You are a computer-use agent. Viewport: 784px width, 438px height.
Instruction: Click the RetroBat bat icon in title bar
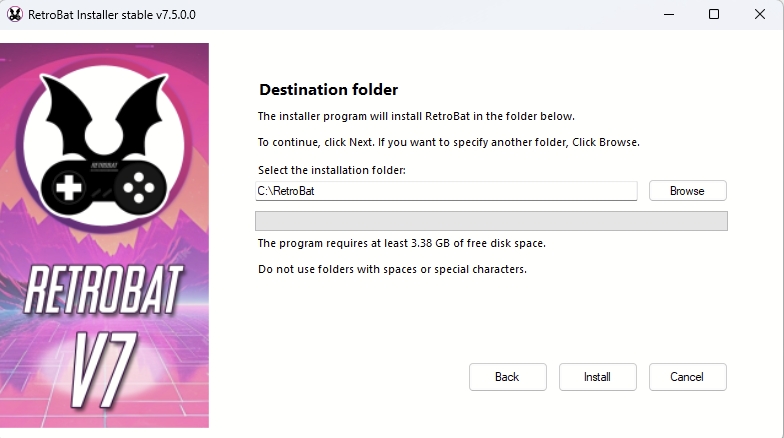click(x=14, y=14)
